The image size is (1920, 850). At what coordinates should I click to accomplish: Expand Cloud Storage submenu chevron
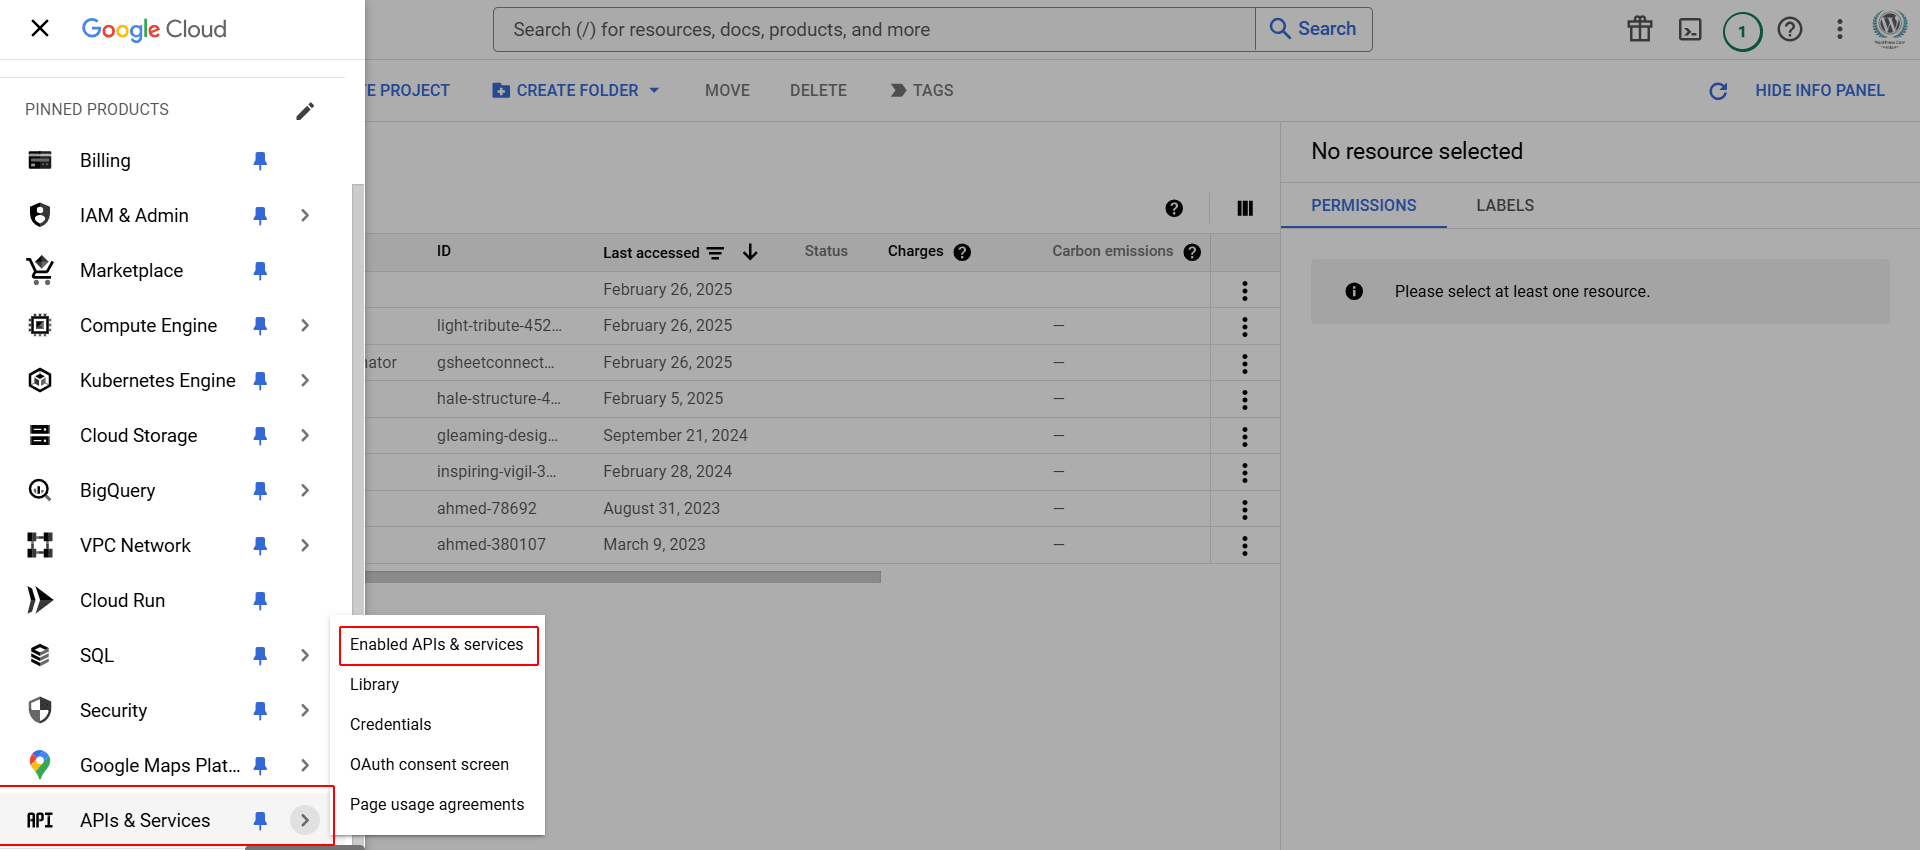click(305, 435)
